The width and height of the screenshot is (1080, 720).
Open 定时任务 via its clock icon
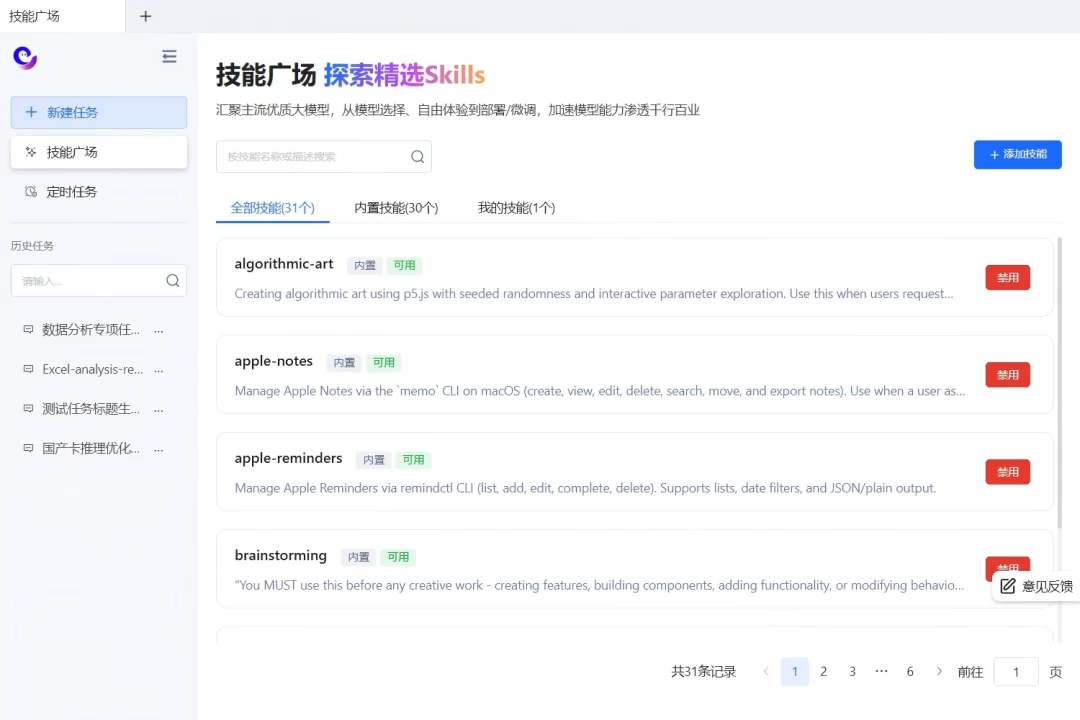pos(31,191)
